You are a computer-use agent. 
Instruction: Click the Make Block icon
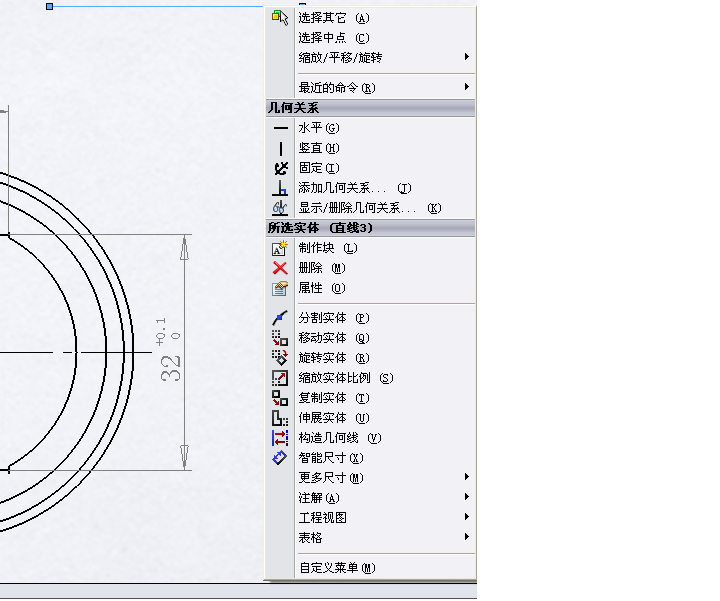point(280,248)
